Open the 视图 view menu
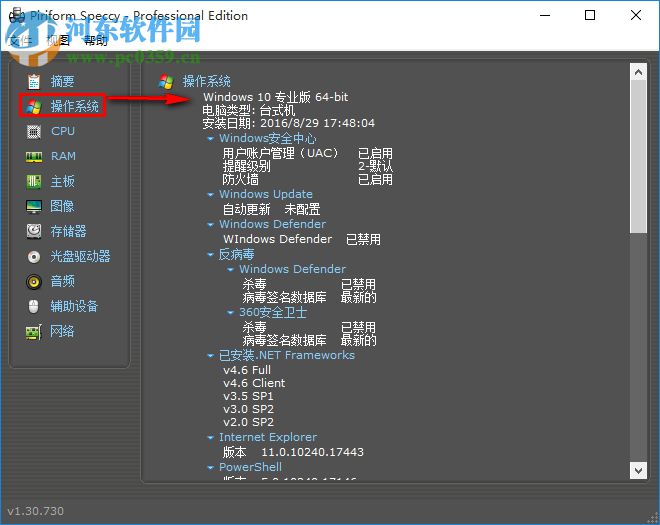The width and height of the screenshot is (660, 525). (58, 40)
